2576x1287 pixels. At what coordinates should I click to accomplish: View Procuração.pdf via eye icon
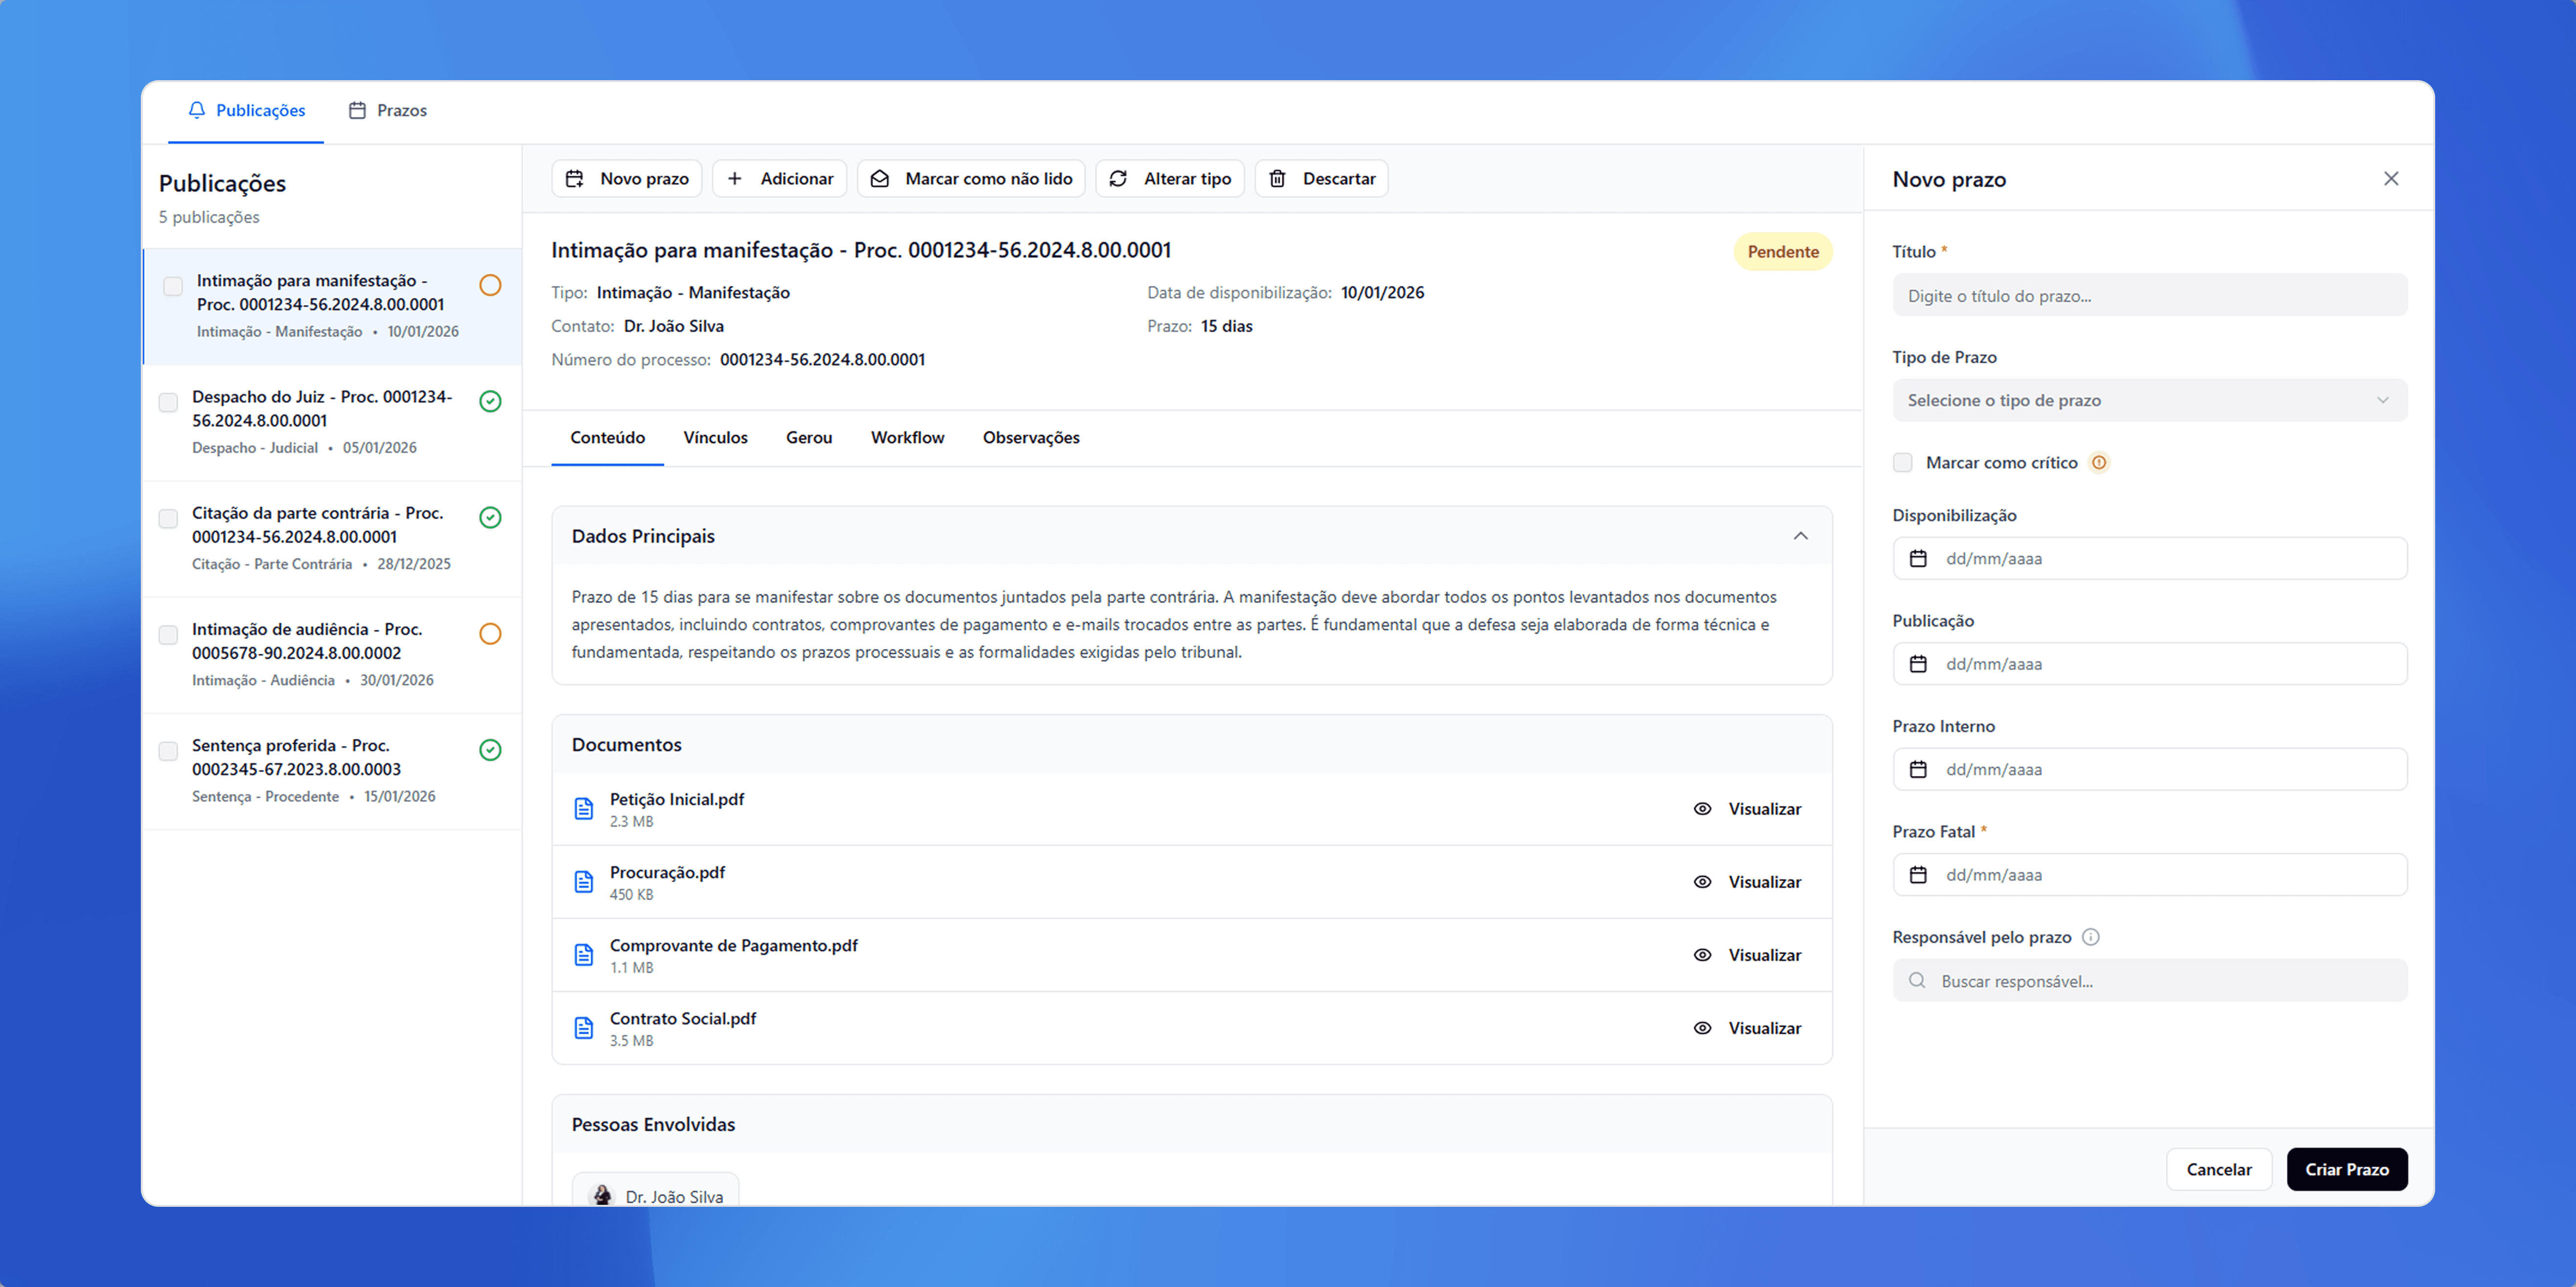click(x=1702, y=882)
